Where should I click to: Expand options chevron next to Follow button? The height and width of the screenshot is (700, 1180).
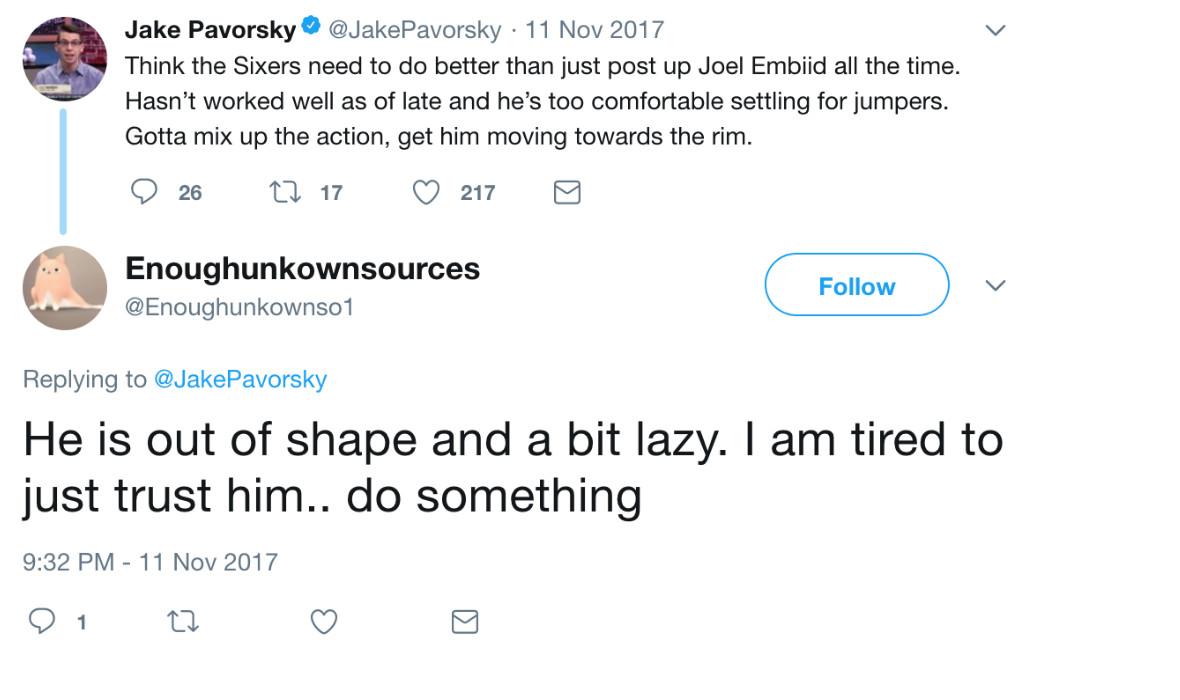pyautogui.click(x=994, y=286)
